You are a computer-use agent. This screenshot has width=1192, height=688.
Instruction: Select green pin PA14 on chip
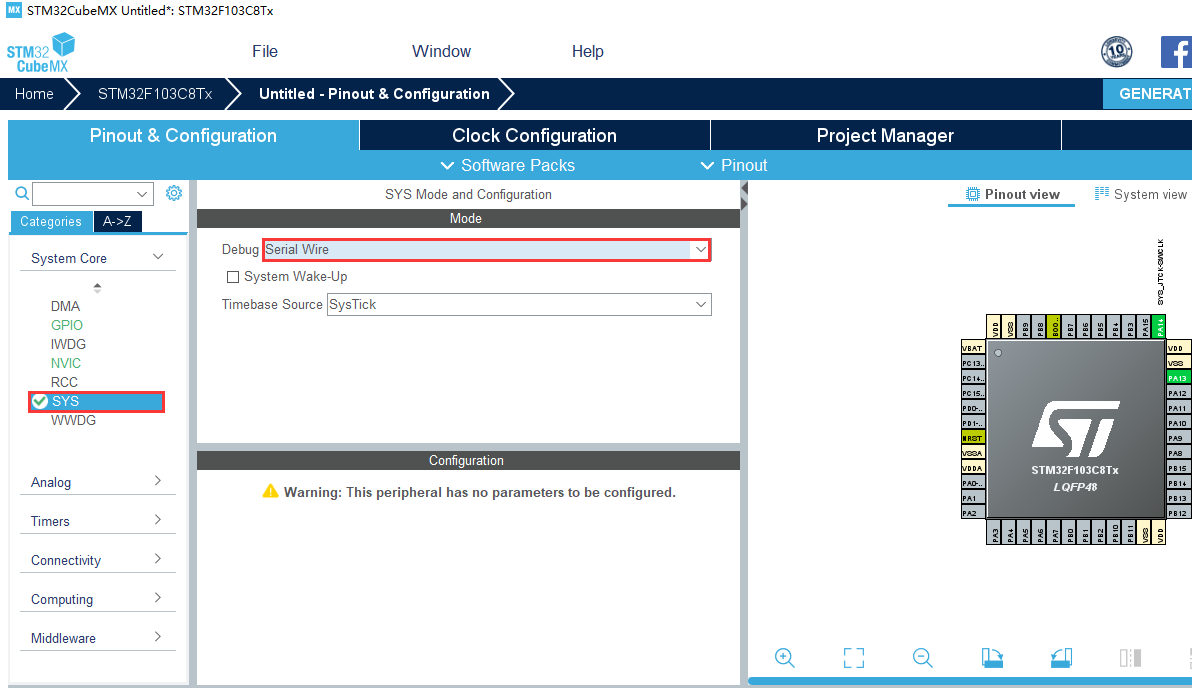(1159, 326)
